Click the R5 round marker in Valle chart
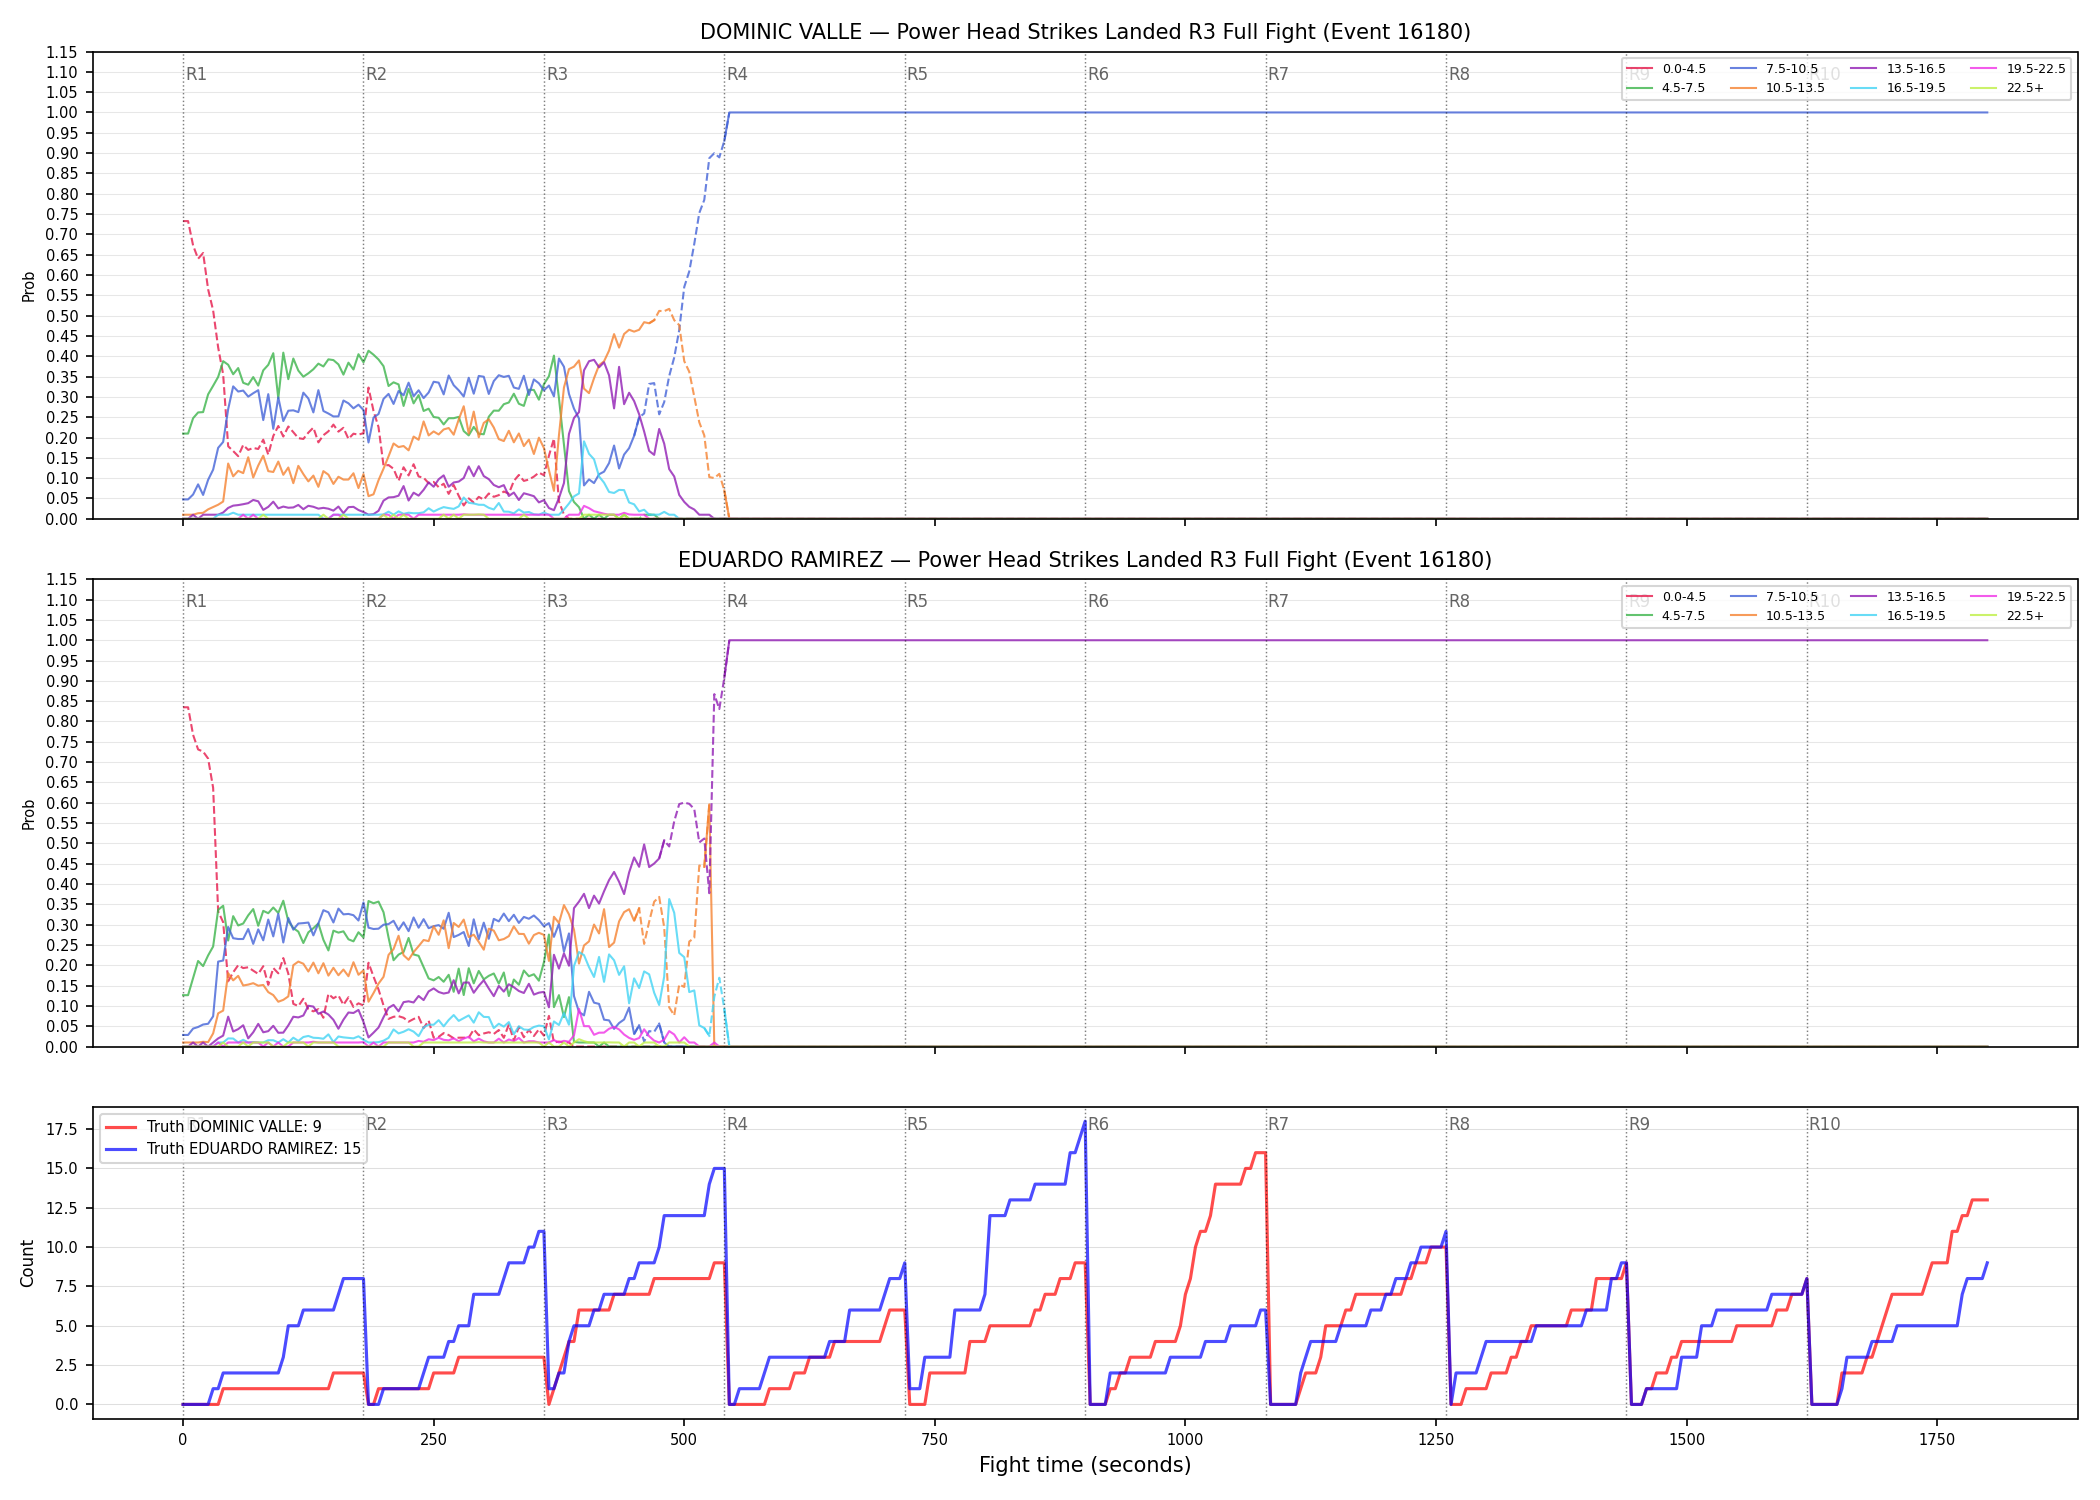Viewport: 2100px width, 1500px height. click(x=917, y=74)
